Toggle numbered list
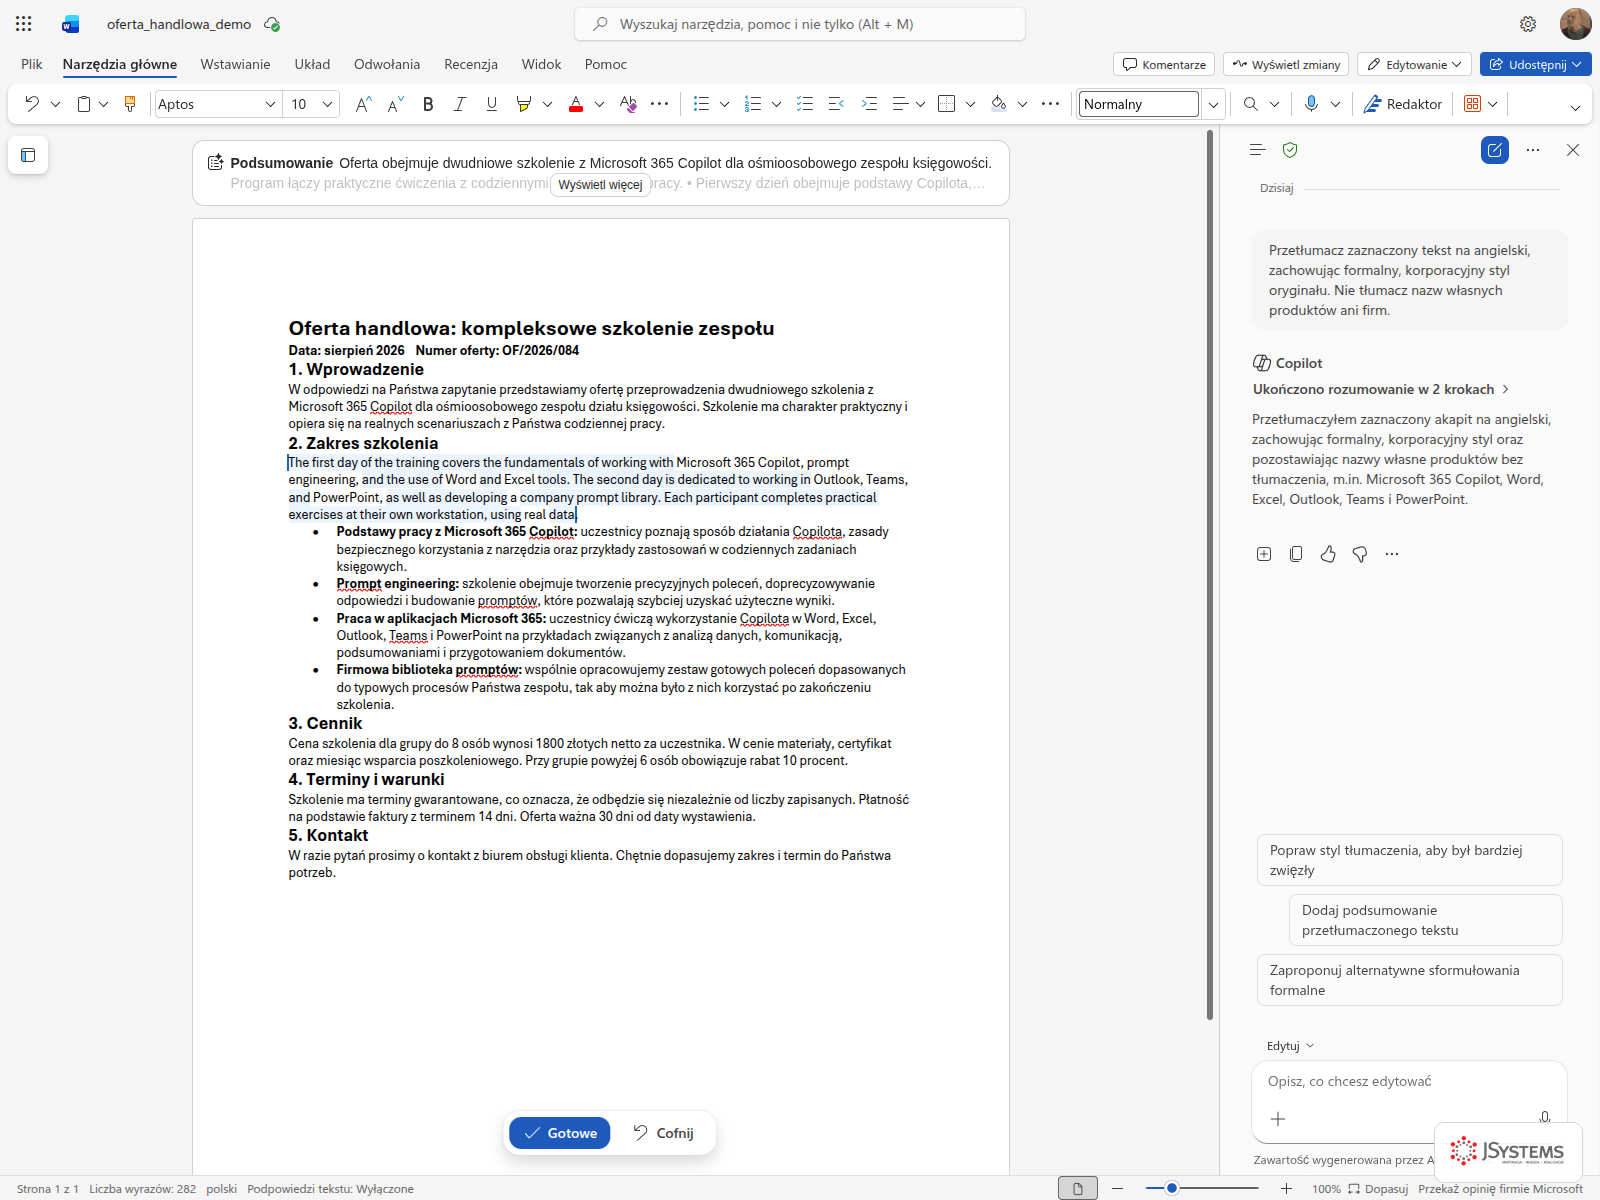 753,104
